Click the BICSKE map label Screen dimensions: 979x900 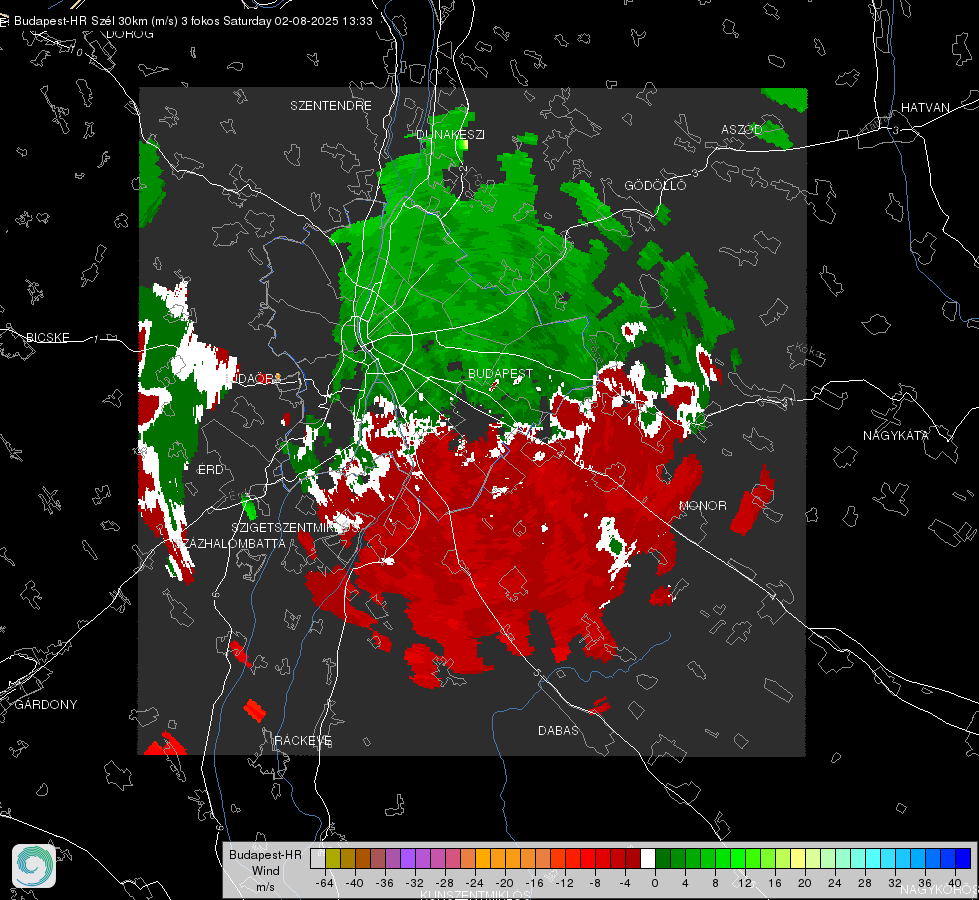point(47,337)
